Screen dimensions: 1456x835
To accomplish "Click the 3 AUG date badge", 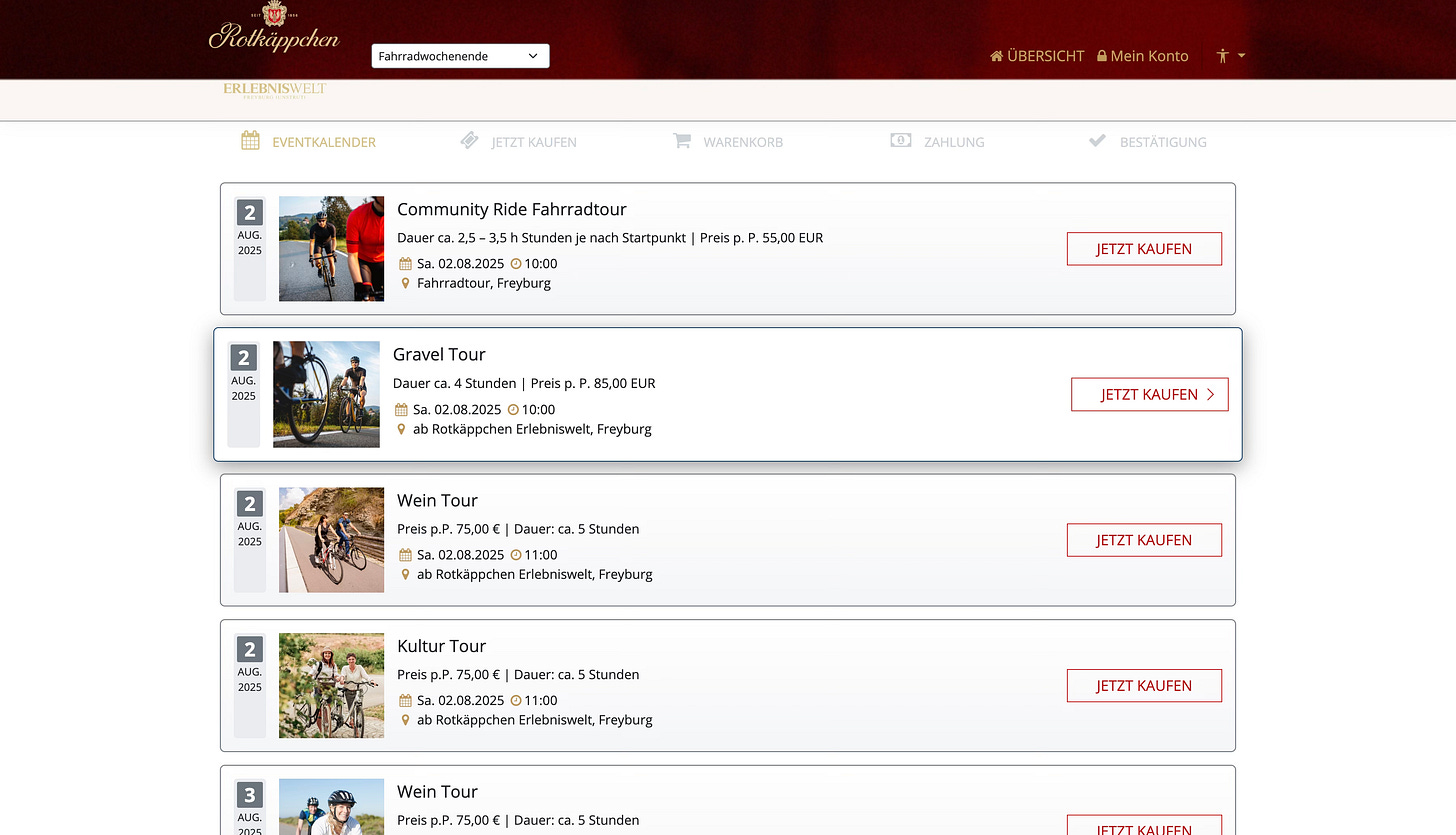I will point(250,807).
